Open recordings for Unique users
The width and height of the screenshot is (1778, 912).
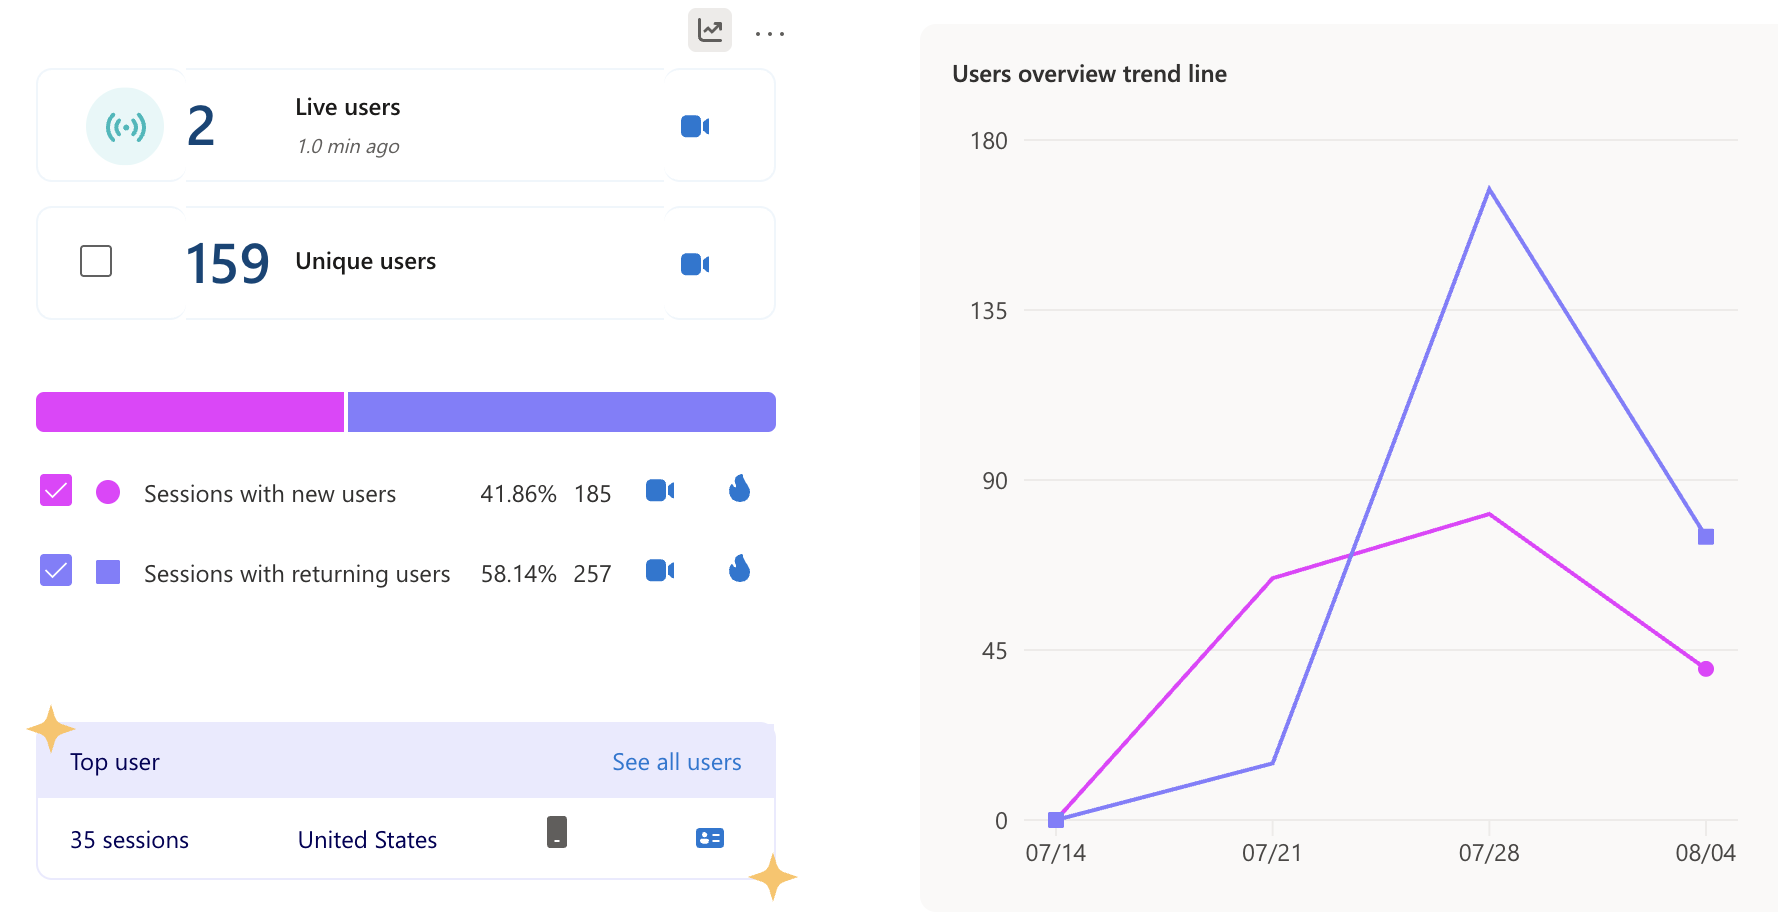click(x=695, y=264)
